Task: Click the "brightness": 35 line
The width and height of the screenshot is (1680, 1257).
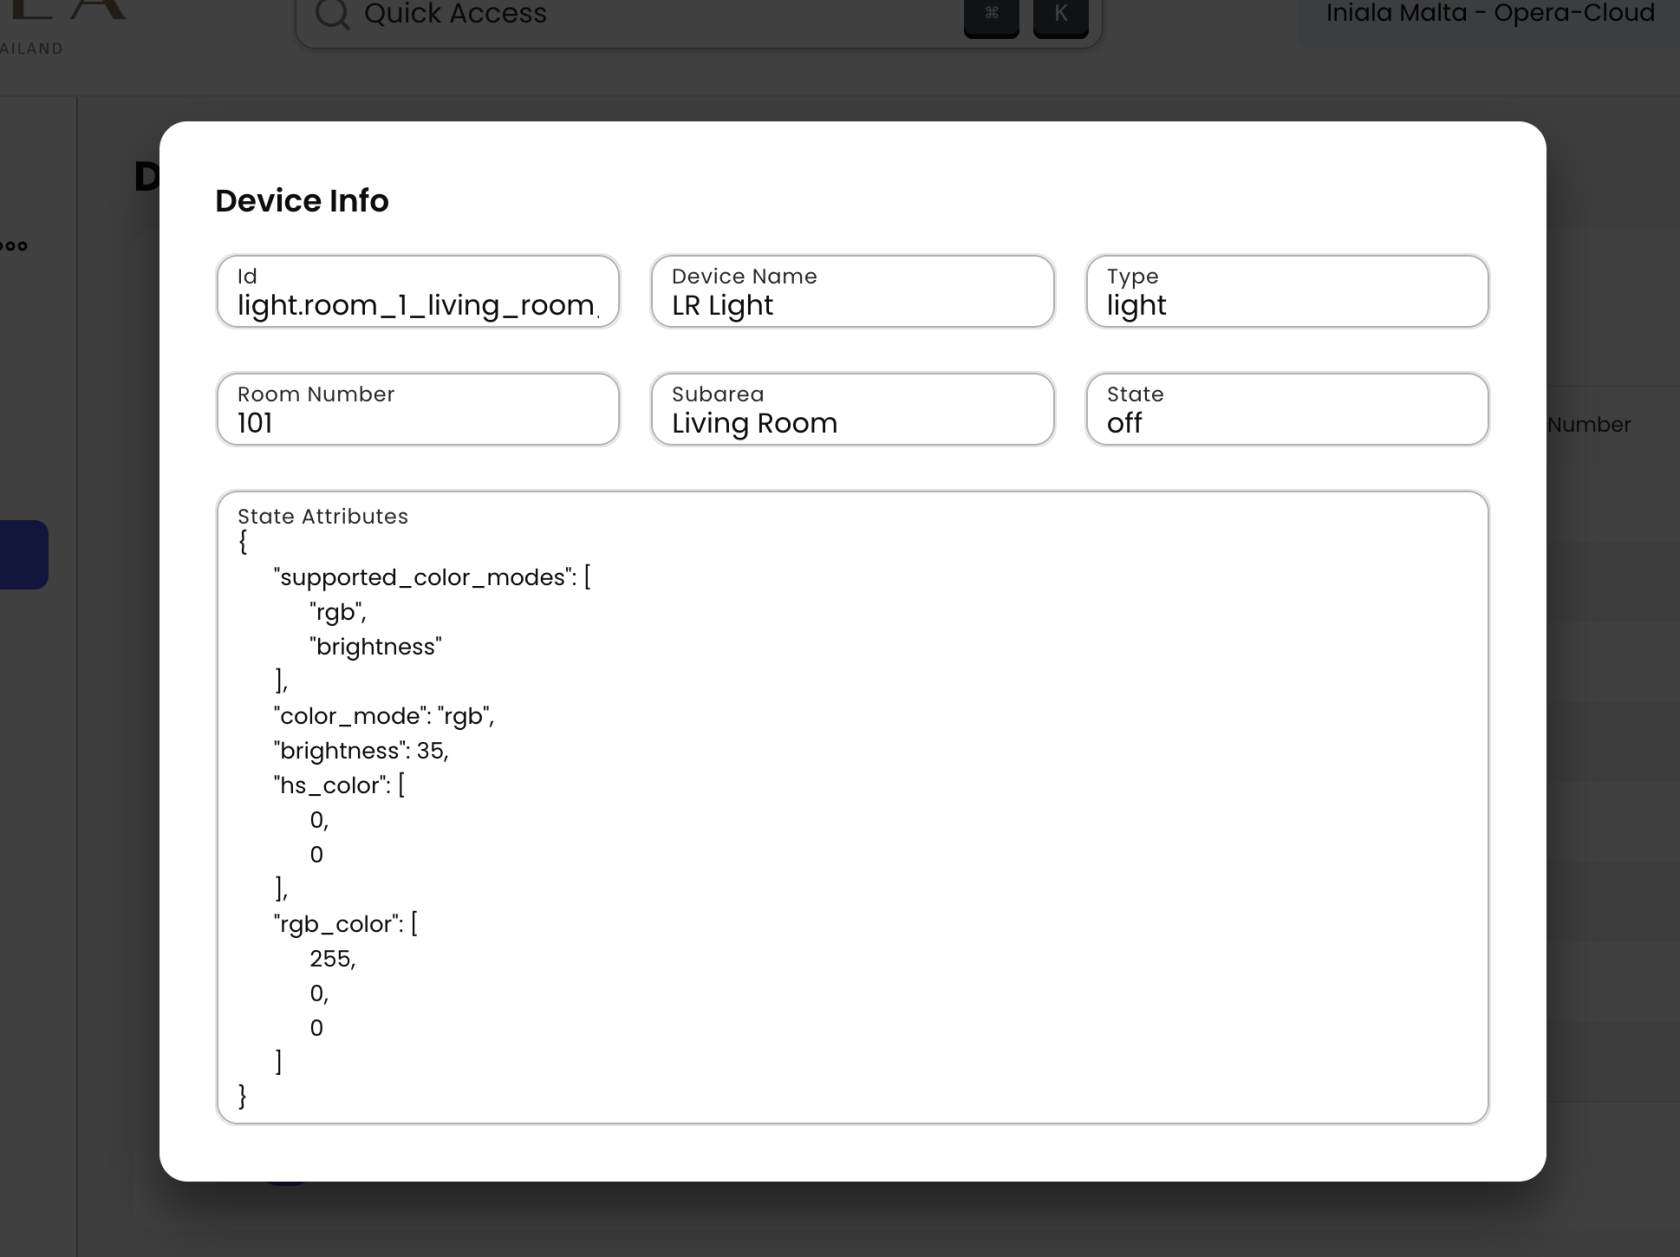Action: point(361,751)
